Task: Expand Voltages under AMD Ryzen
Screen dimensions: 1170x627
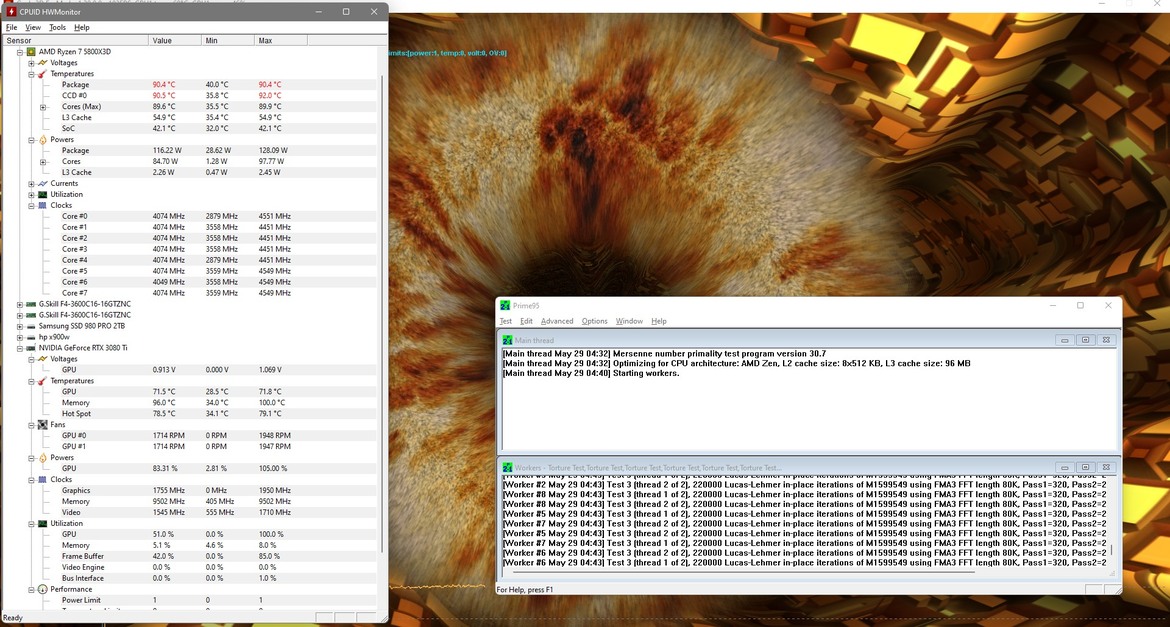Action: (x=31, y=63)
